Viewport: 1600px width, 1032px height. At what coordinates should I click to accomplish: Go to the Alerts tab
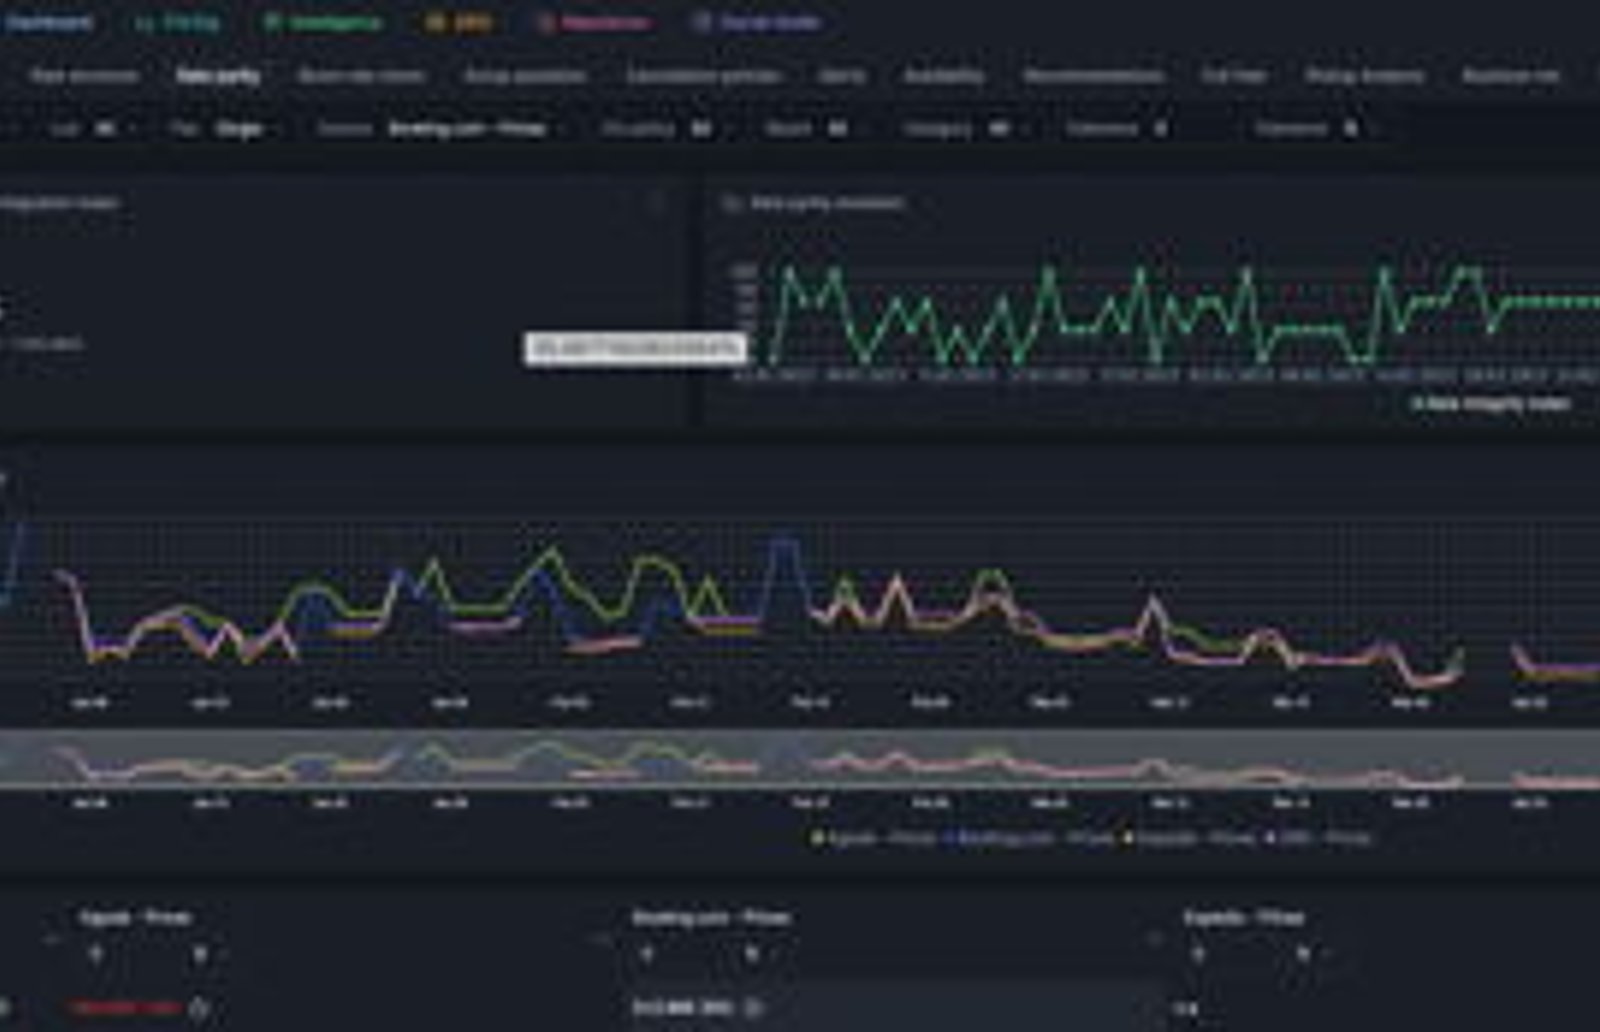(841, 76)
